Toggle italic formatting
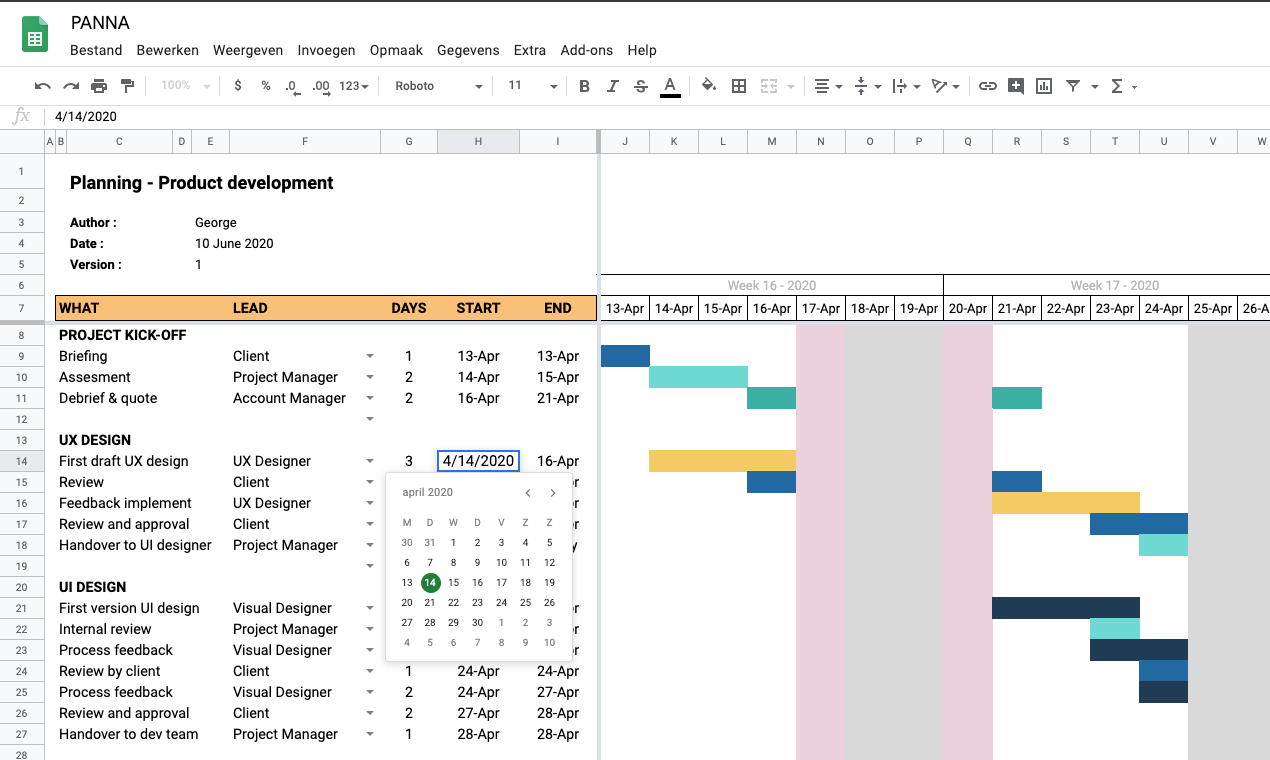Viewport: 1270px width, 760px height. pos(613,86)
